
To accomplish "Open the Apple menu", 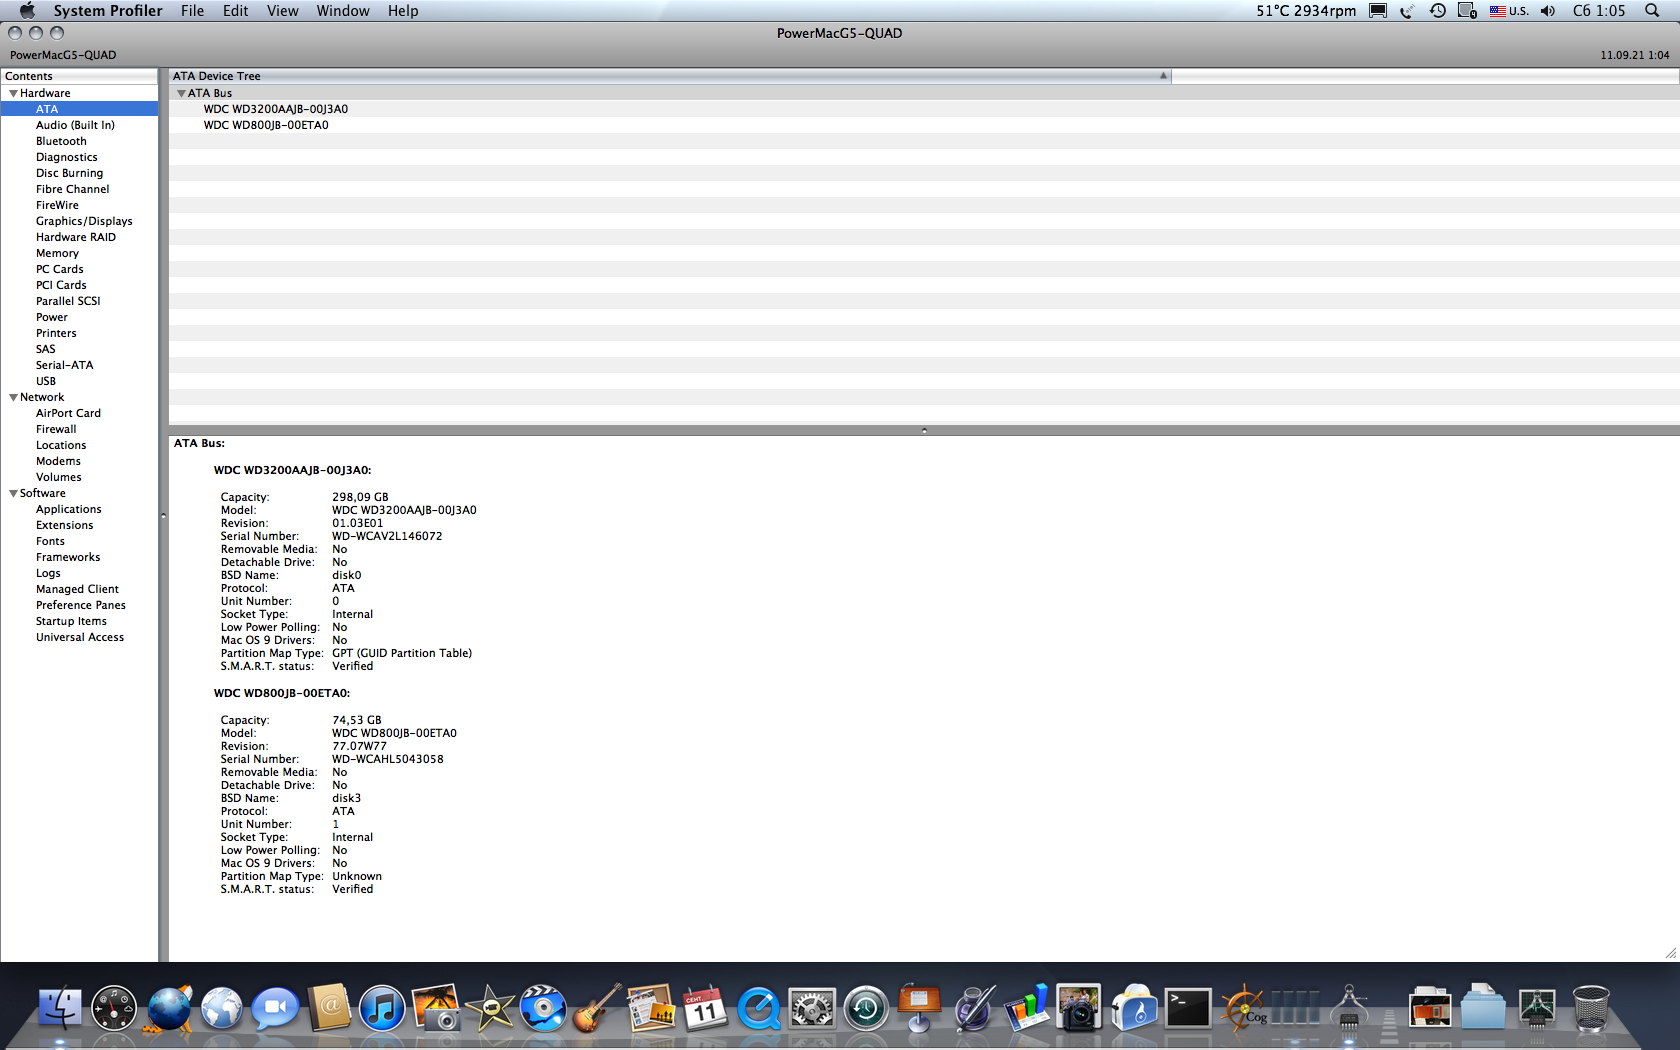I will click(27, 11).
